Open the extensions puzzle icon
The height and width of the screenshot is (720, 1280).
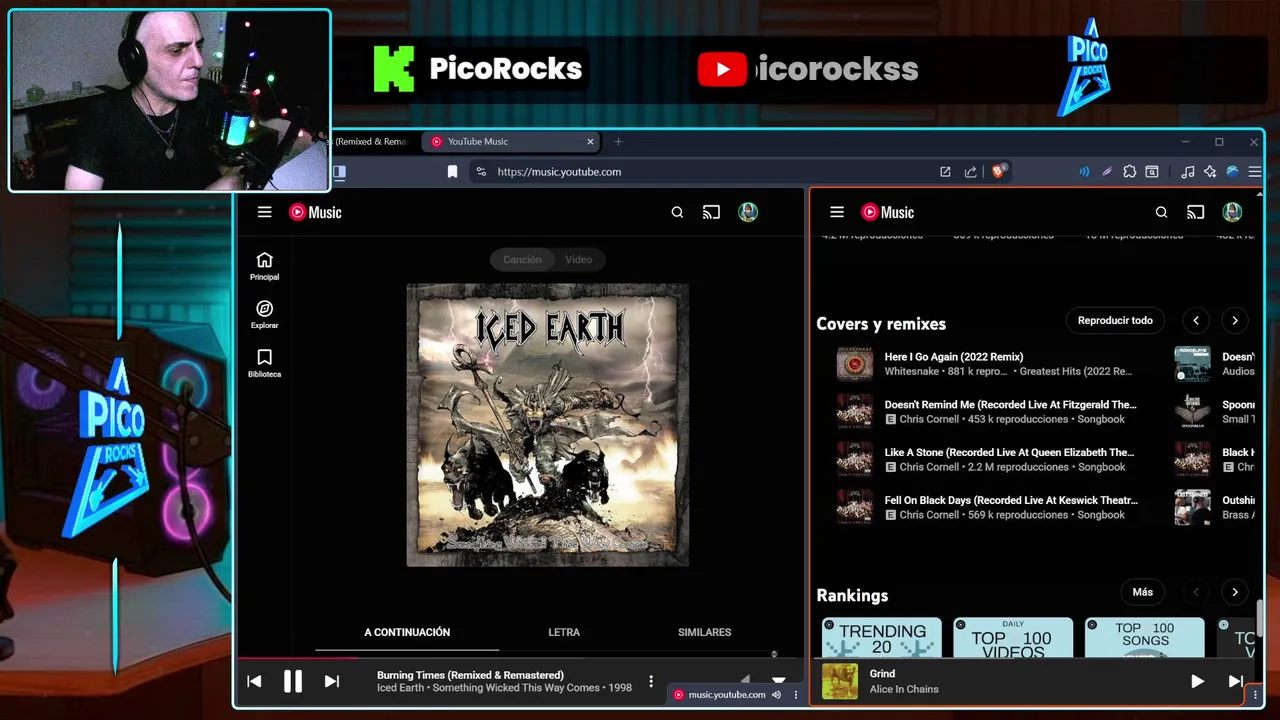coord(1129,172)
